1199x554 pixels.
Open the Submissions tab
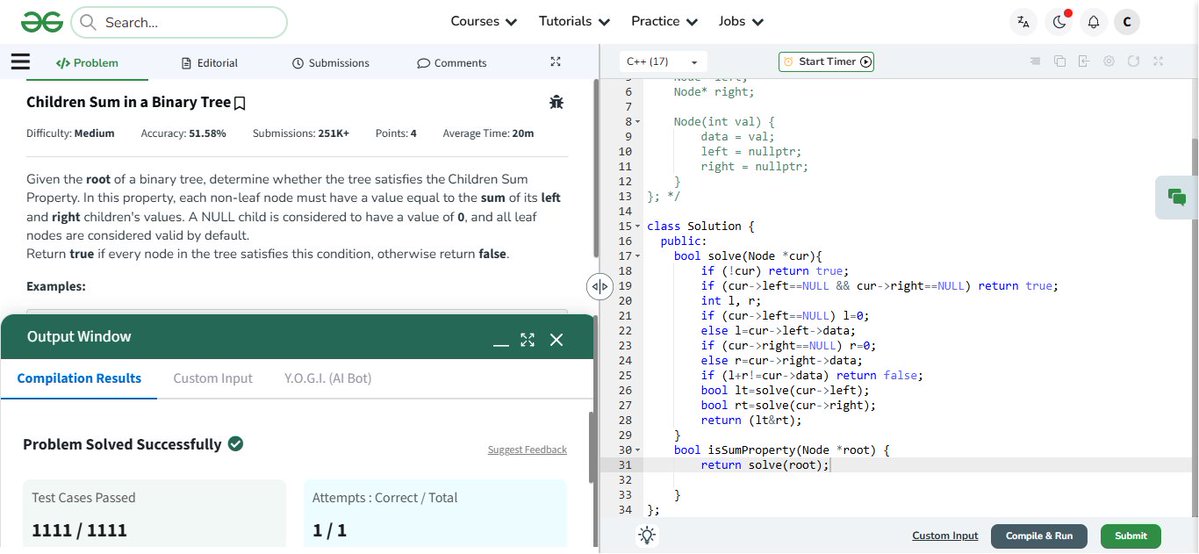[330, 63]
